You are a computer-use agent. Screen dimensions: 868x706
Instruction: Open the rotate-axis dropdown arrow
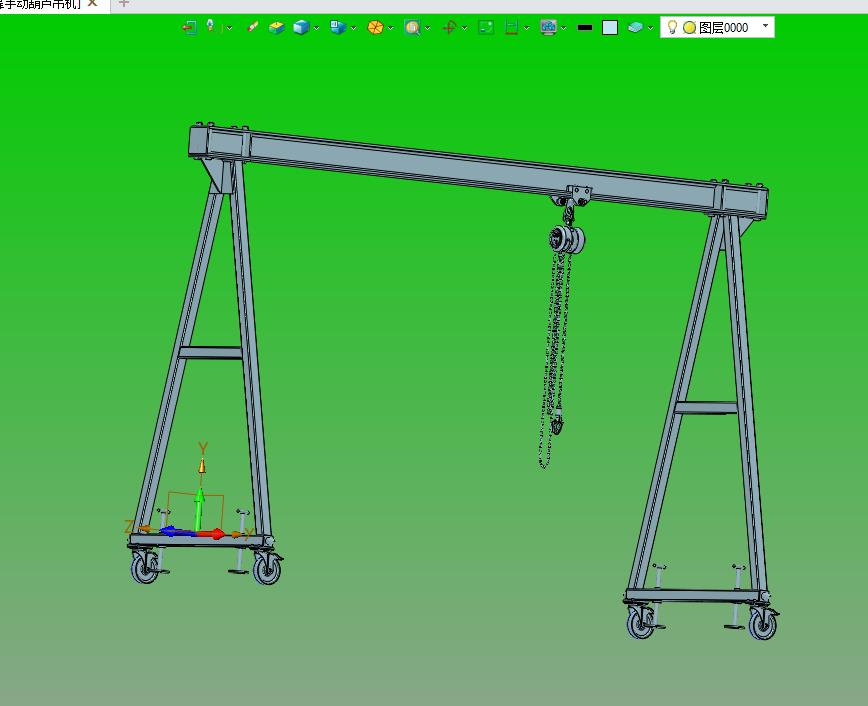tap(464, 28)
